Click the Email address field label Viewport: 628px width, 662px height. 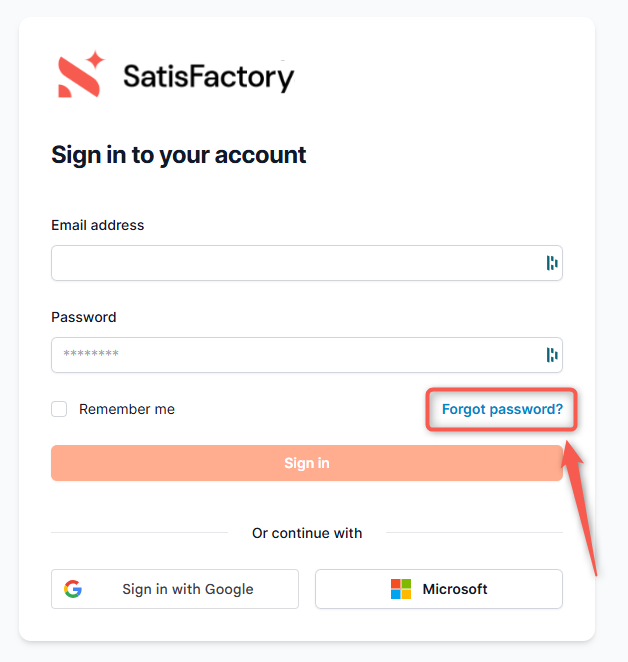(x=97, y=225)
